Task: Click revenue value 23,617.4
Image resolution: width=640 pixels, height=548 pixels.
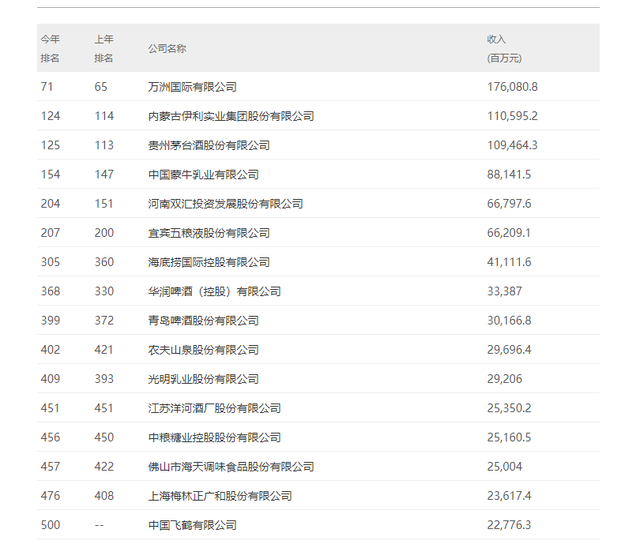Action: (x=509, y=496)
